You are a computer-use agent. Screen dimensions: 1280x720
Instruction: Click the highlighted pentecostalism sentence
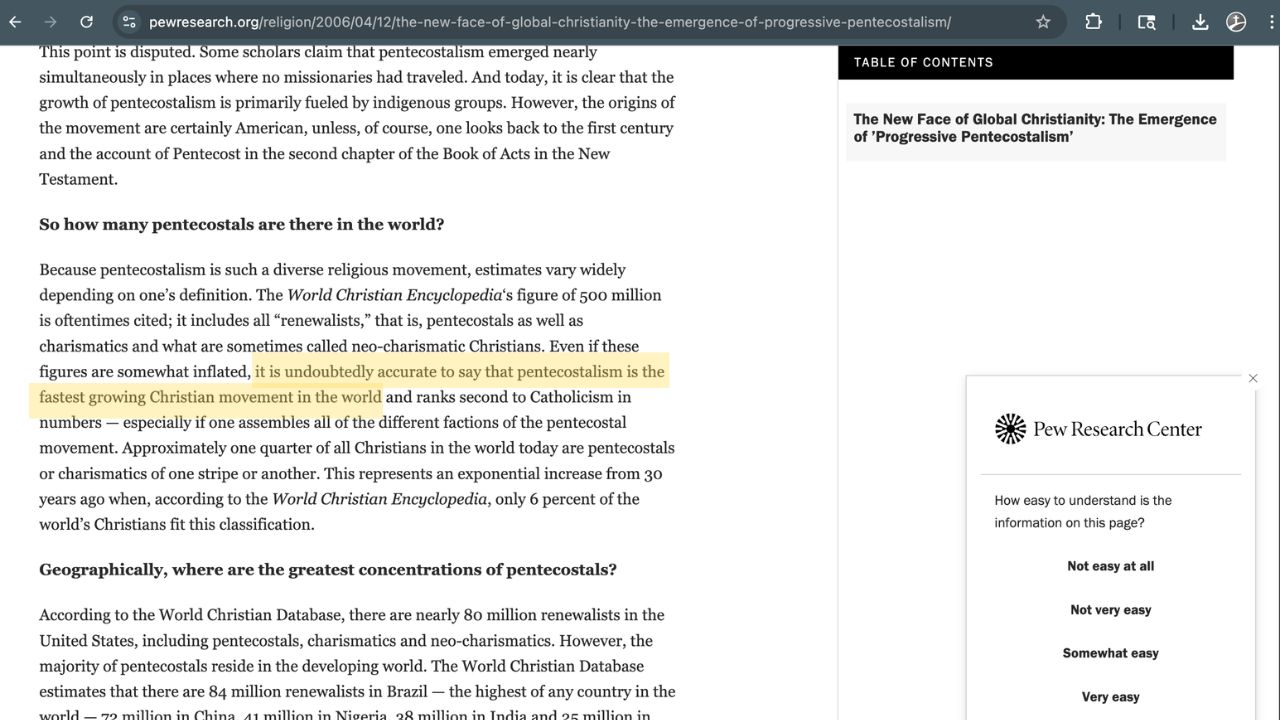[459, 372]
